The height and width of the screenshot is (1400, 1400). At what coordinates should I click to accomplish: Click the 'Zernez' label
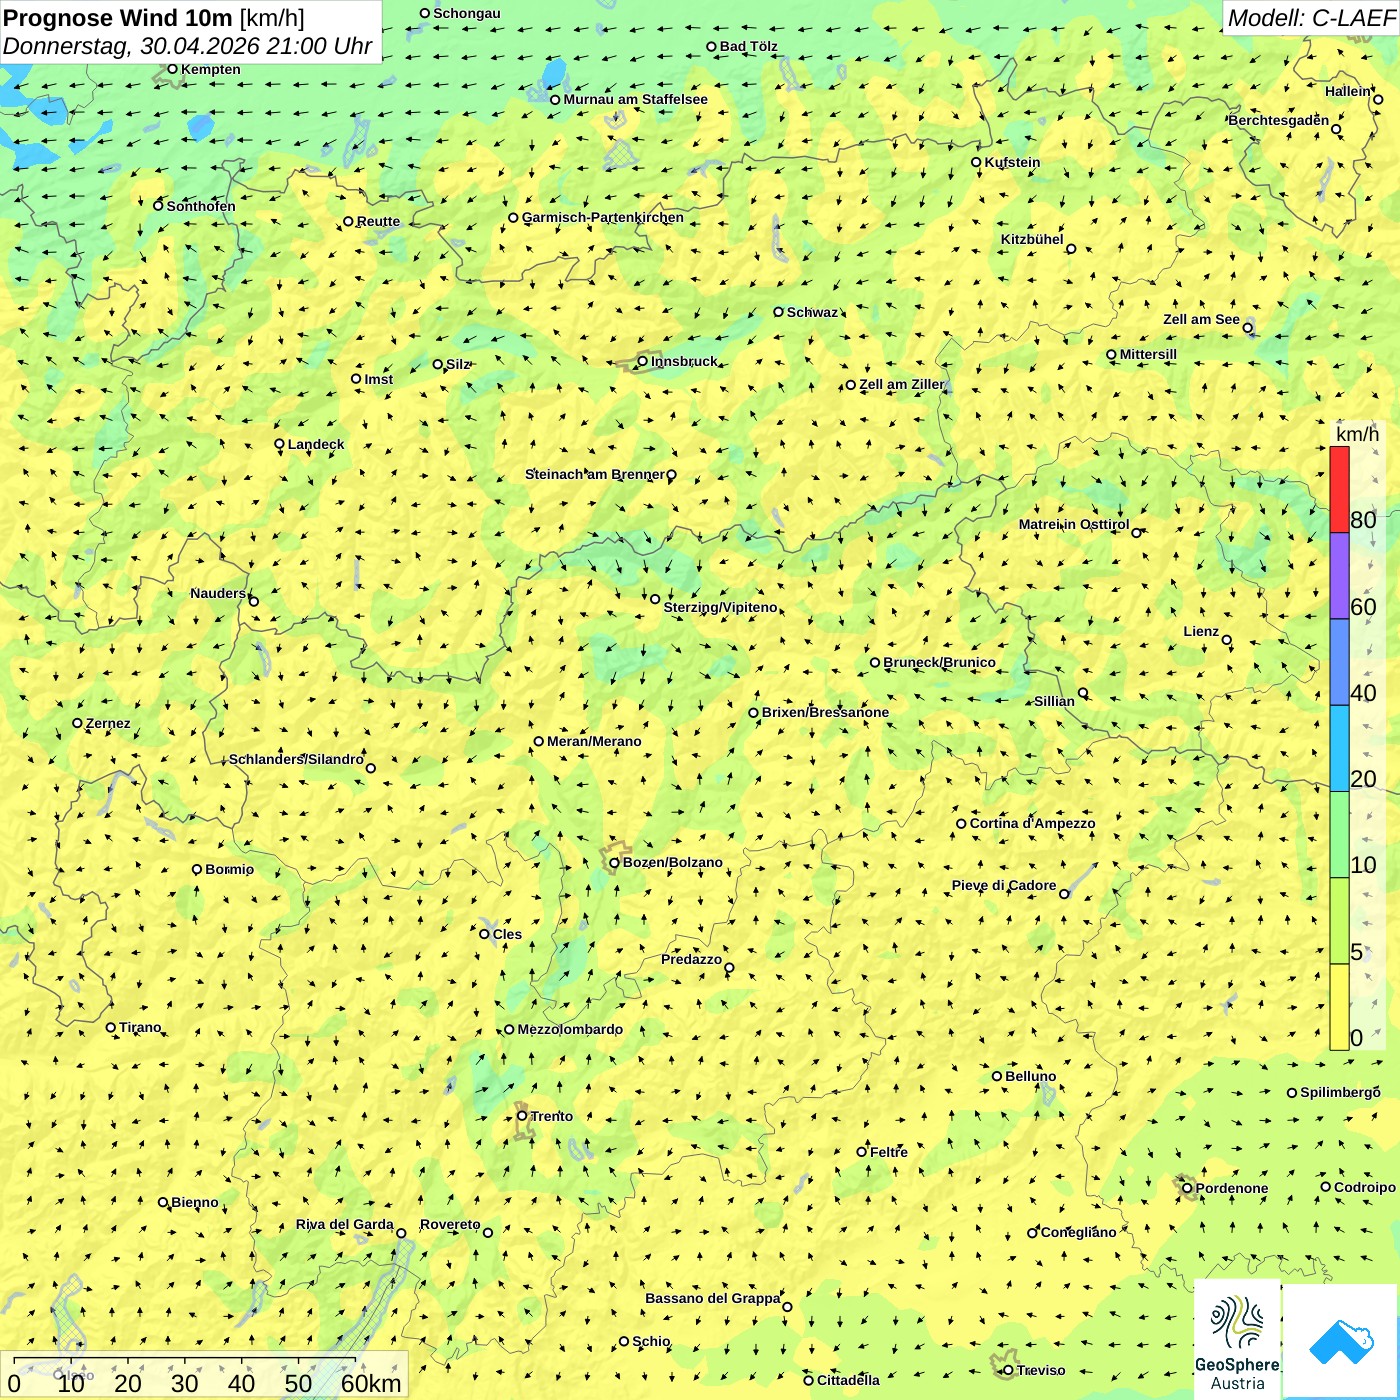point(108,723)
